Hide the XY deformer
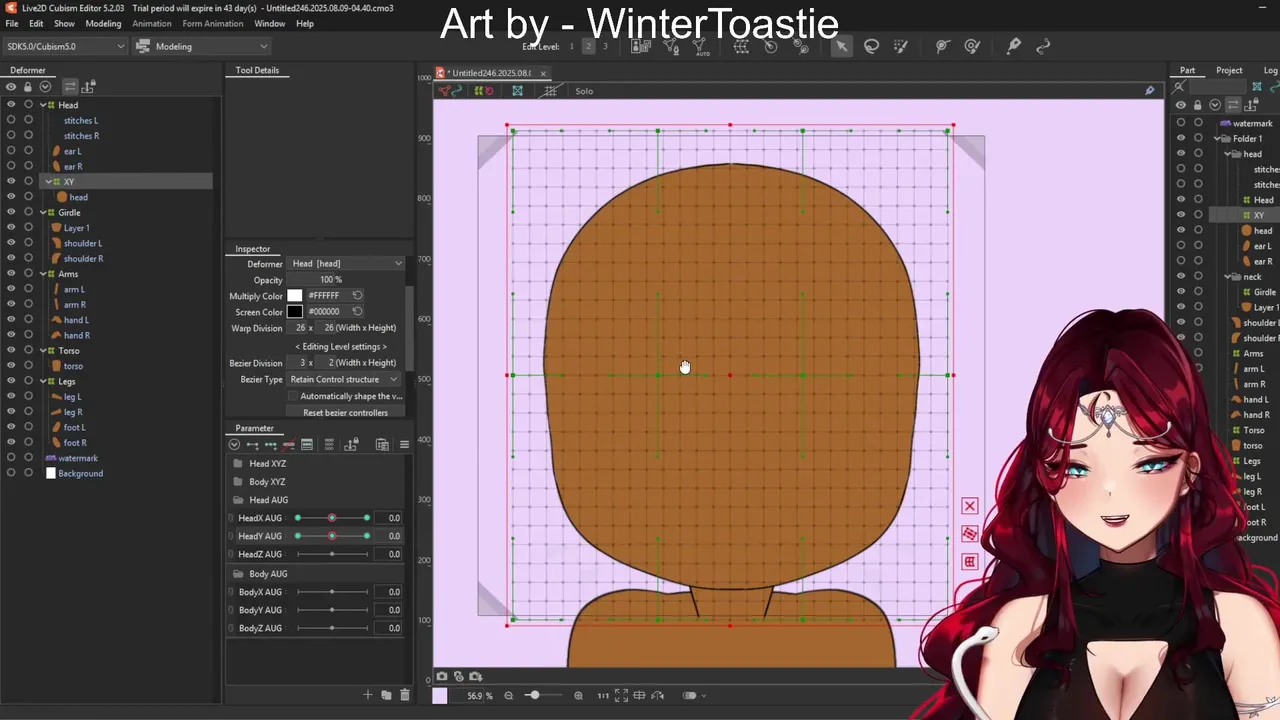This screenshot has width=1280, height=720. coord(11,182)
